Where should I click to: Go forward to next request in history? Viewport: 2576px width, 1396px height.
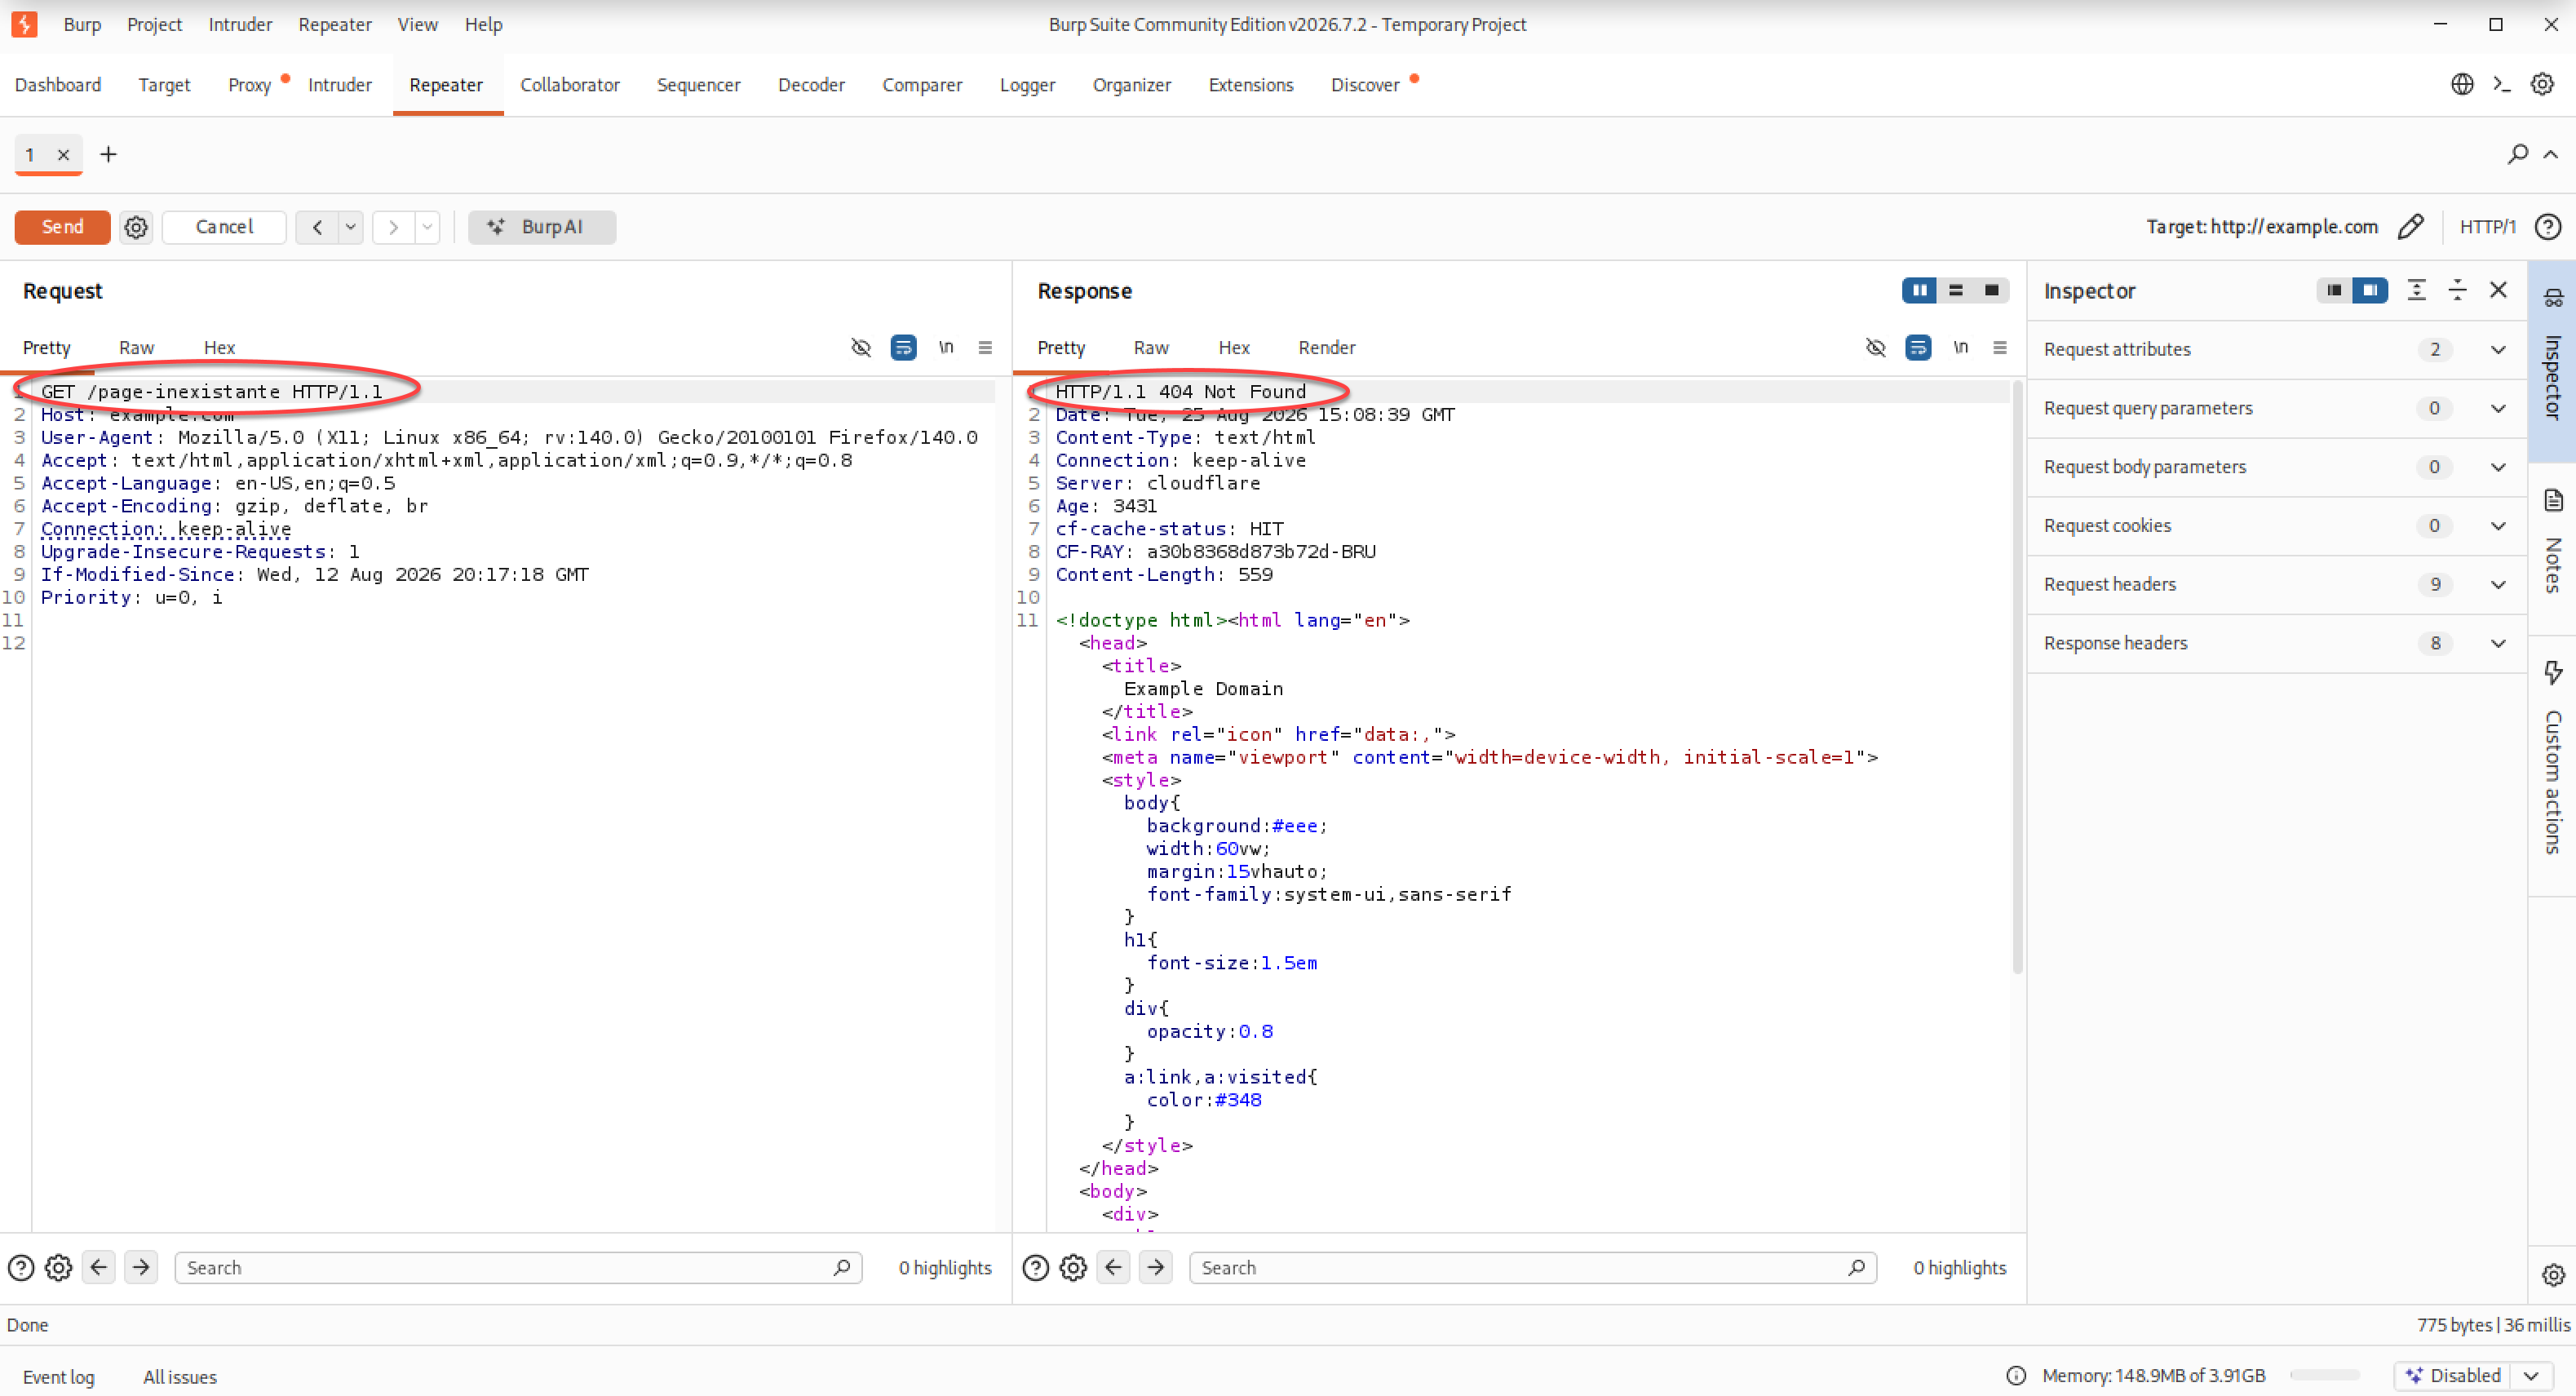pyautogui.click(x=393, y=227)
